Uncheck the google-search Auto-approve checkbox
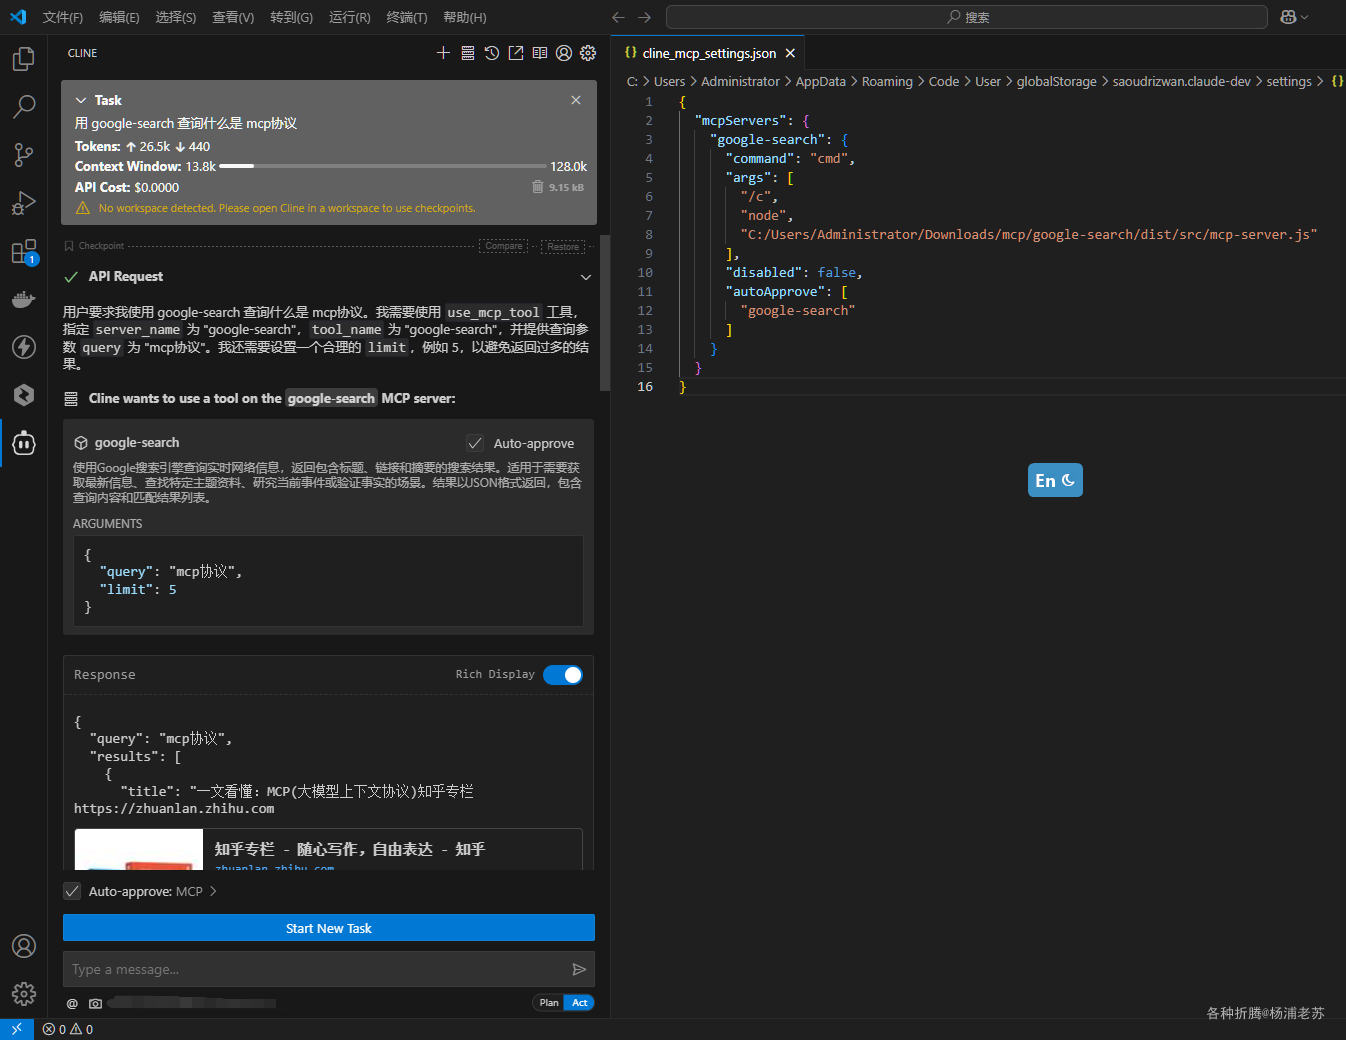This screenshot has width=1346, height=1040. coord(475,443)
